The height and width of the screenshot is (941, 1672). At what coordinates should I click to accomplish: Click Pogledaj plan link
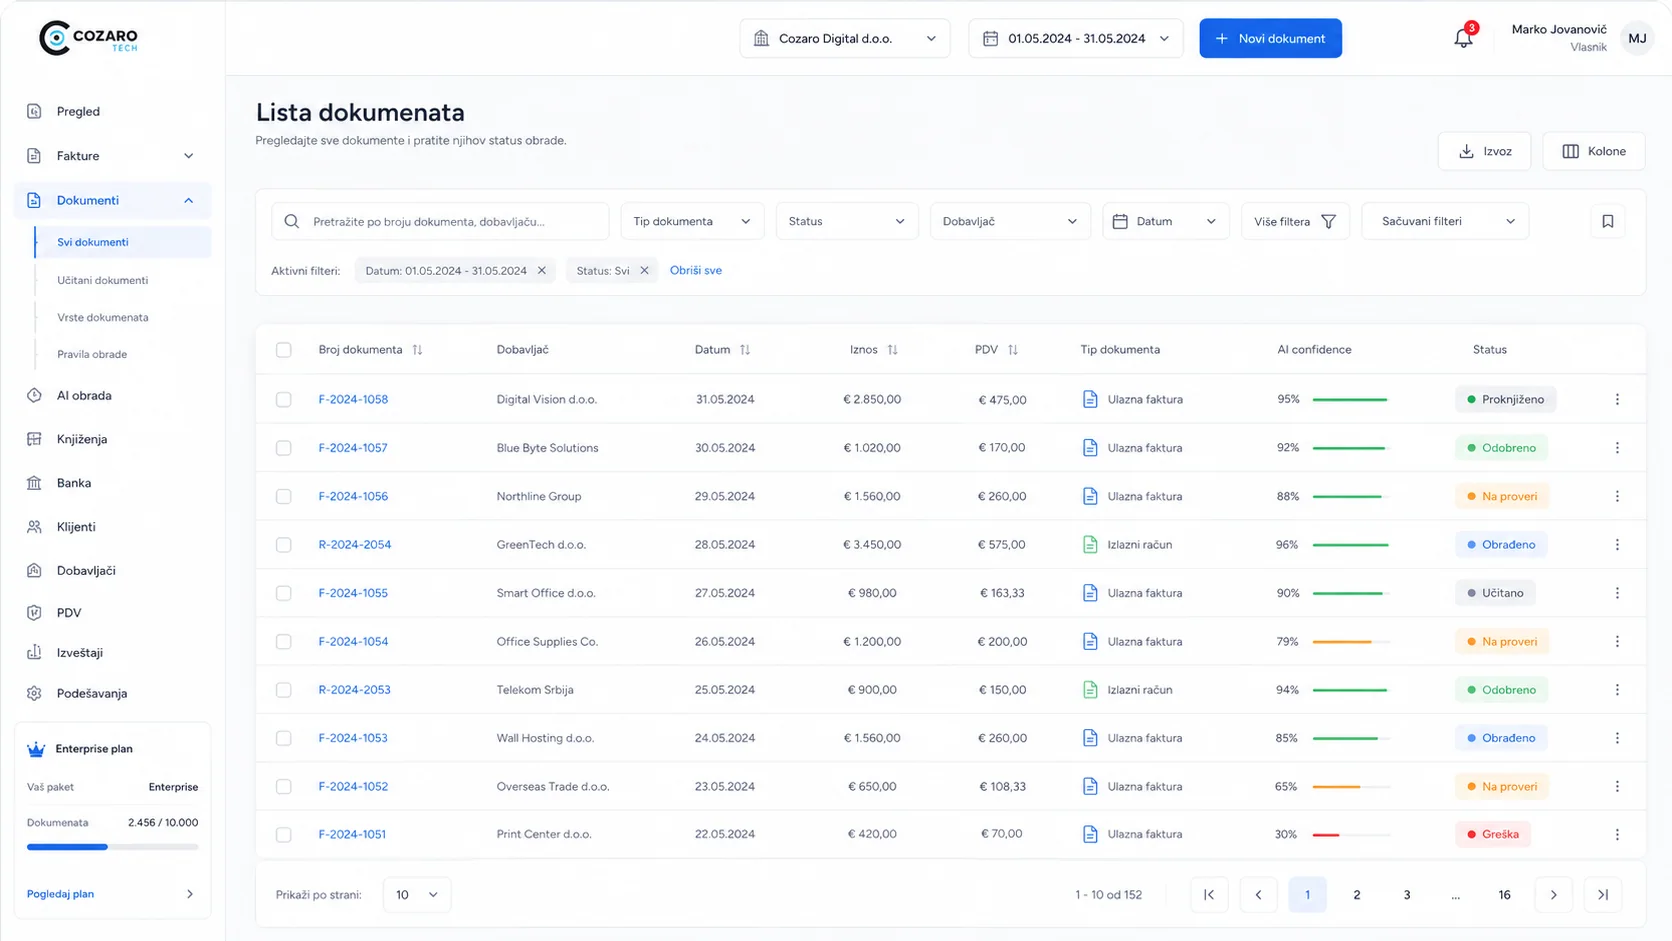pos(60,894)
